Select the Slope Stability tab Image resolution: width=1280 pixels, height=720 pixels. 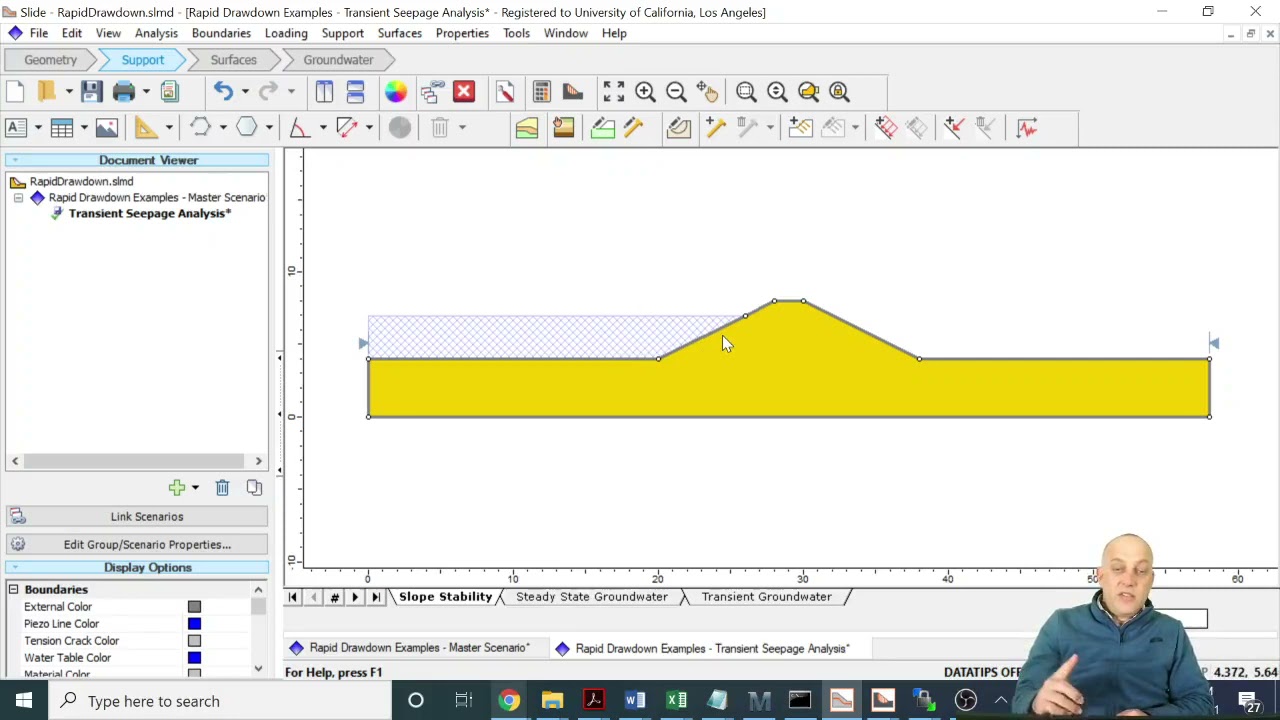[x=446, y=597]
